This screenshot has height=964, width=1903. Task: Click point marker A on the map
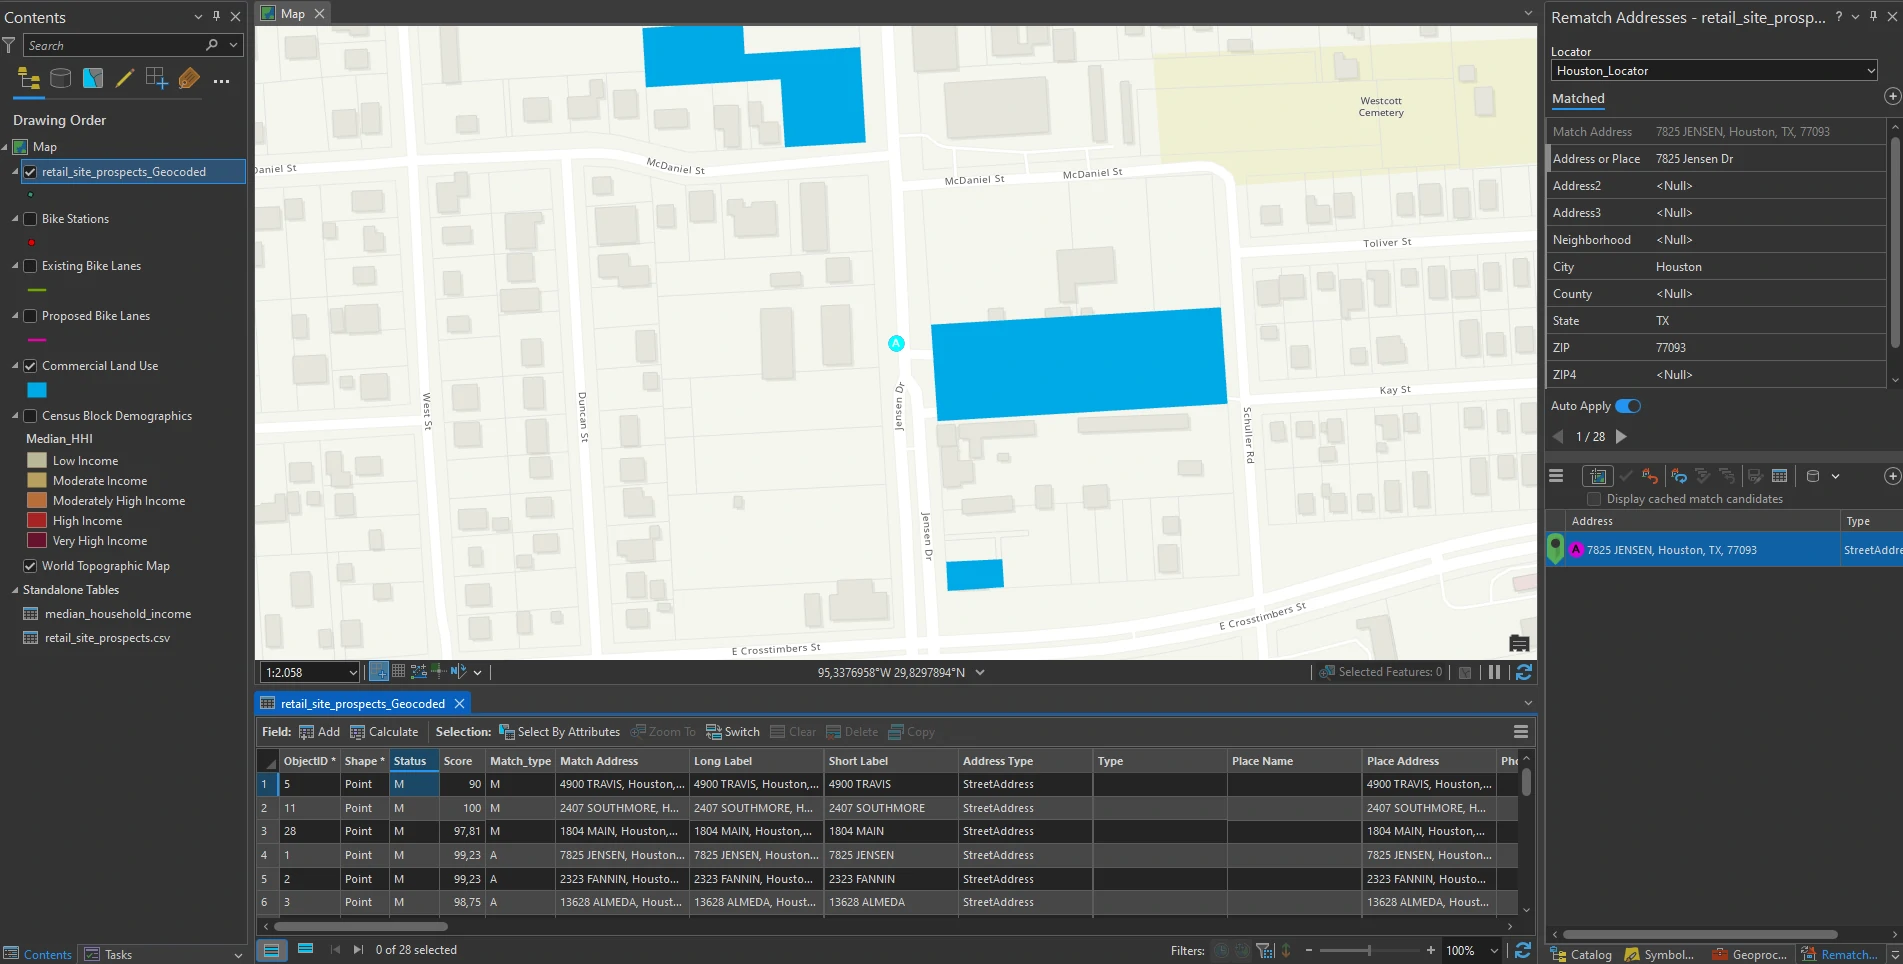pos(896,343)
